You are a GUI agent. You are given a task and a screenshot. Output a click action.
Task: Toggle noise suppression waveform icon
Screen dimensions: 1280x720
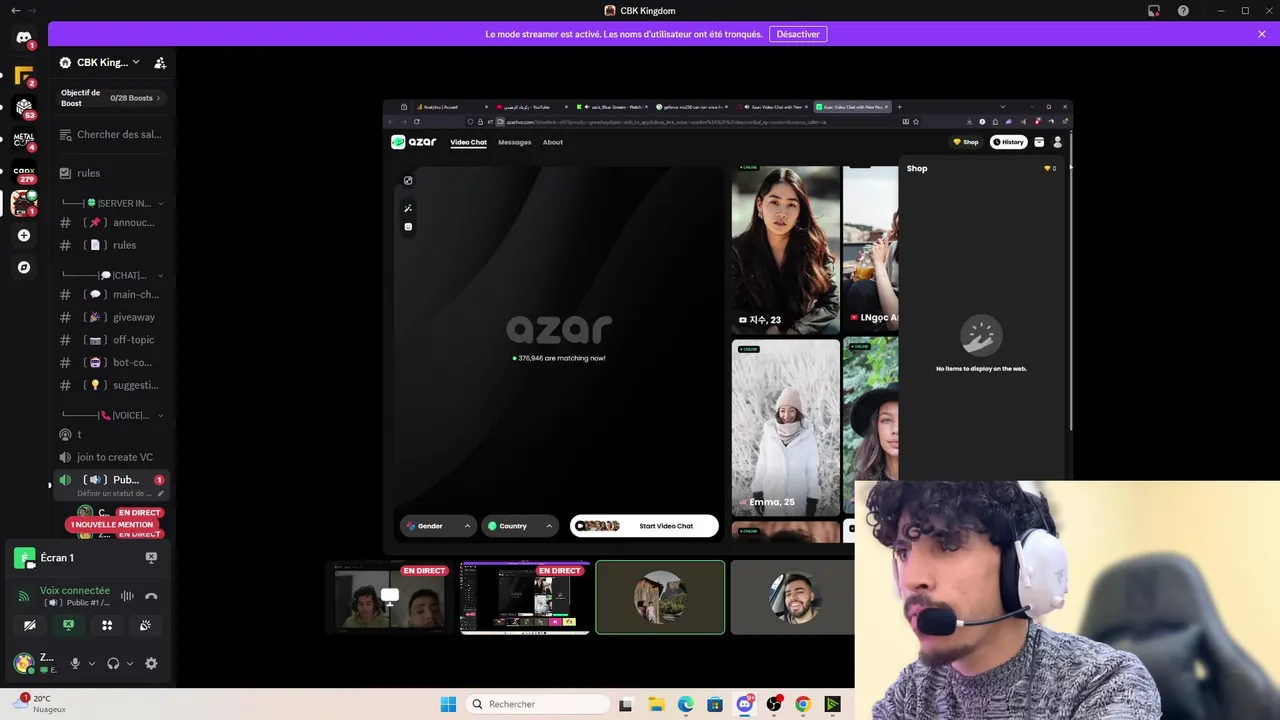click(127, 596)
